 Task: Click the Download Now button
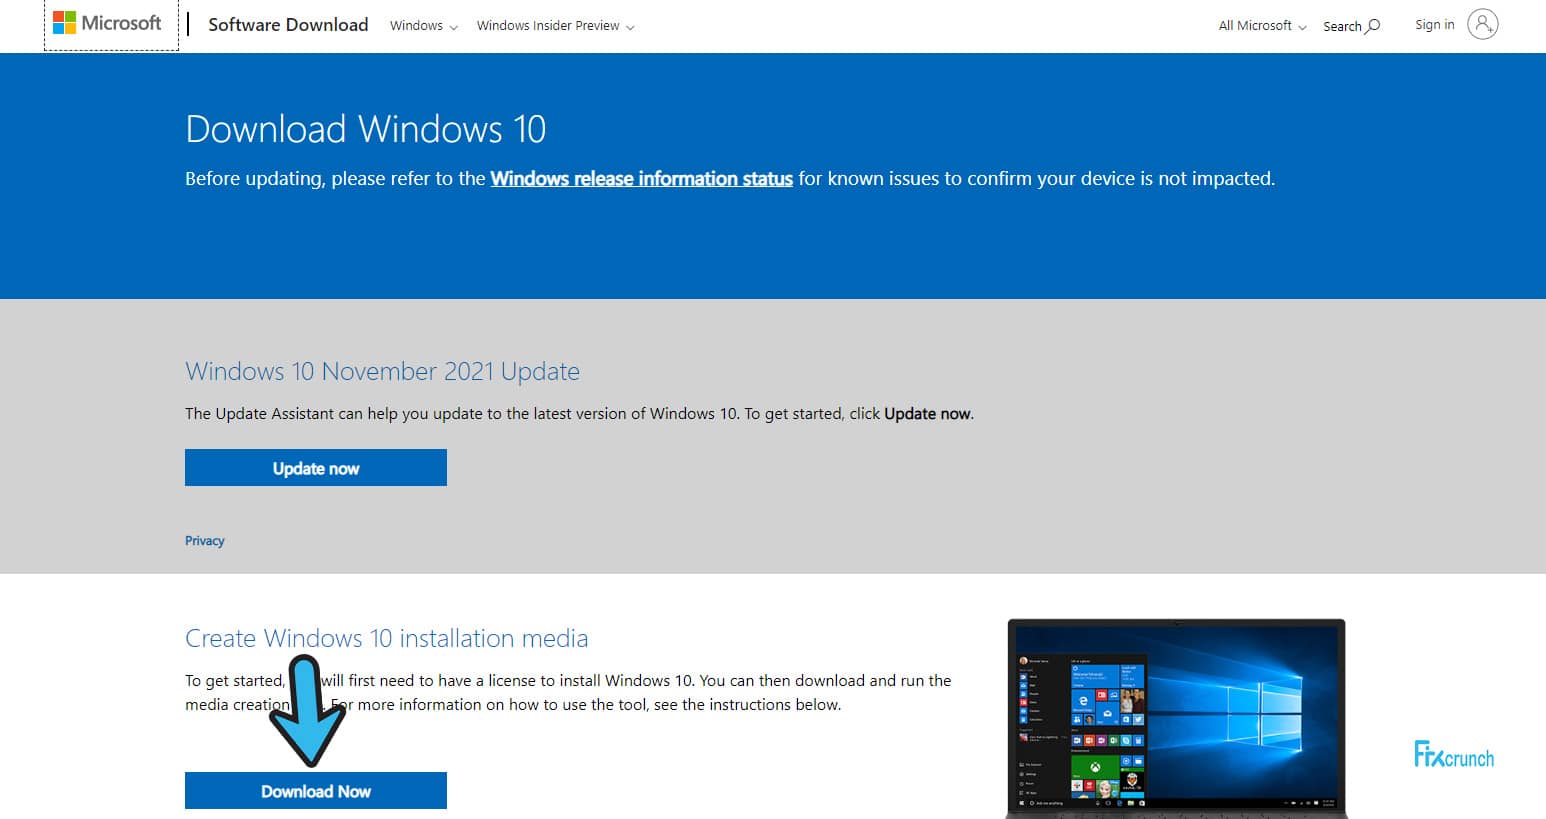316,791
